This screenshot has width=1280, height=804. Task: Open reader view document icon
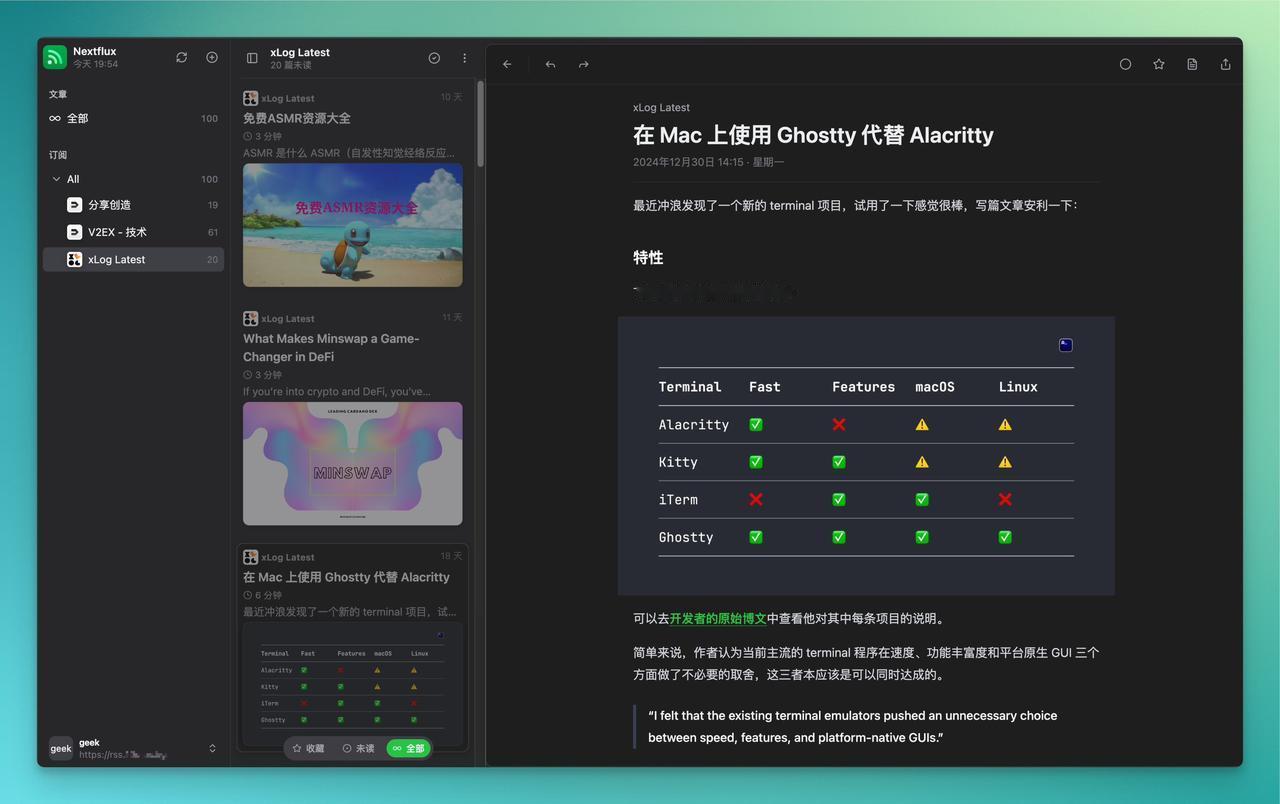coord(1192,64)
